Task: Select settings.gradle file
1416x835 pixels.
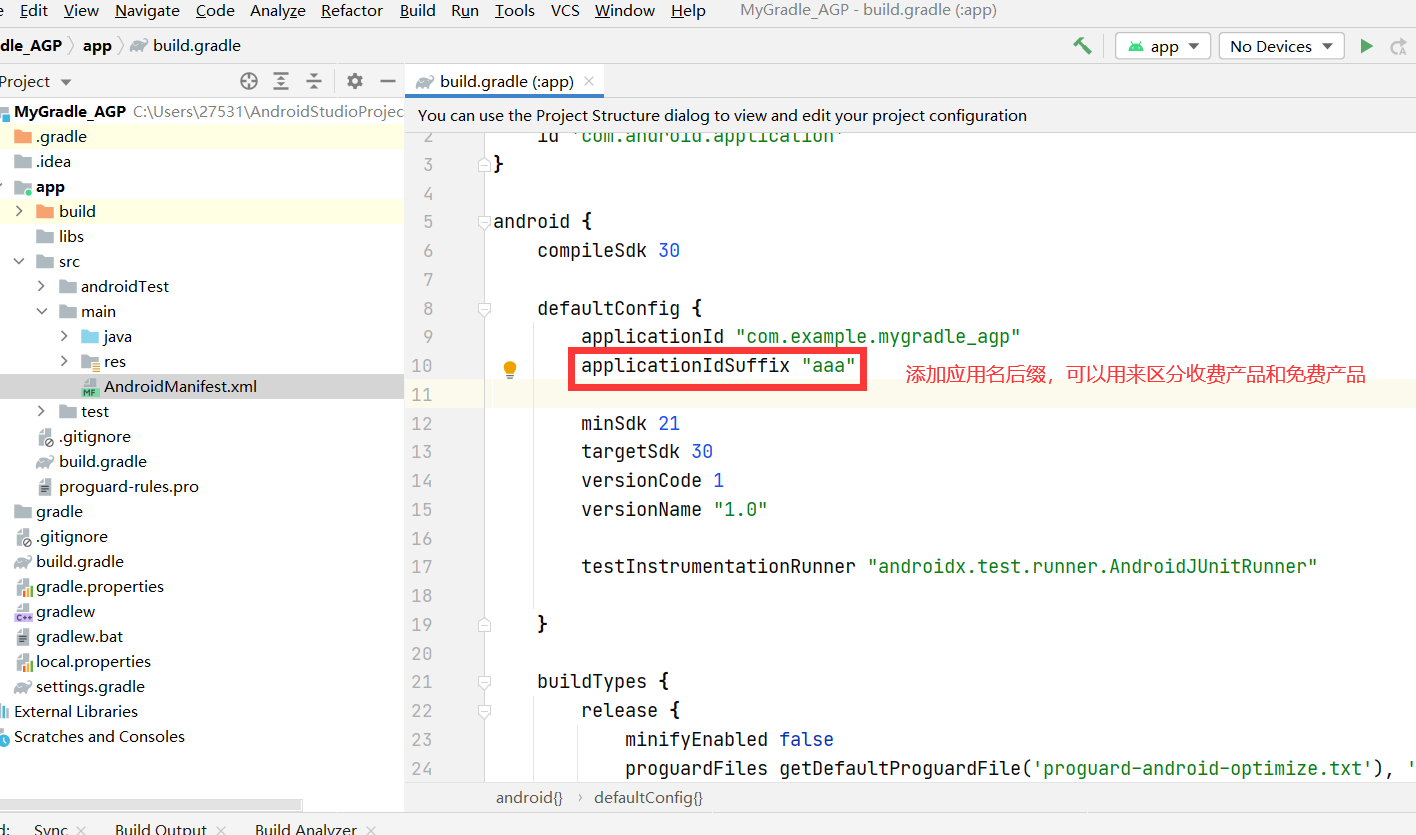Action: (90, 686)
